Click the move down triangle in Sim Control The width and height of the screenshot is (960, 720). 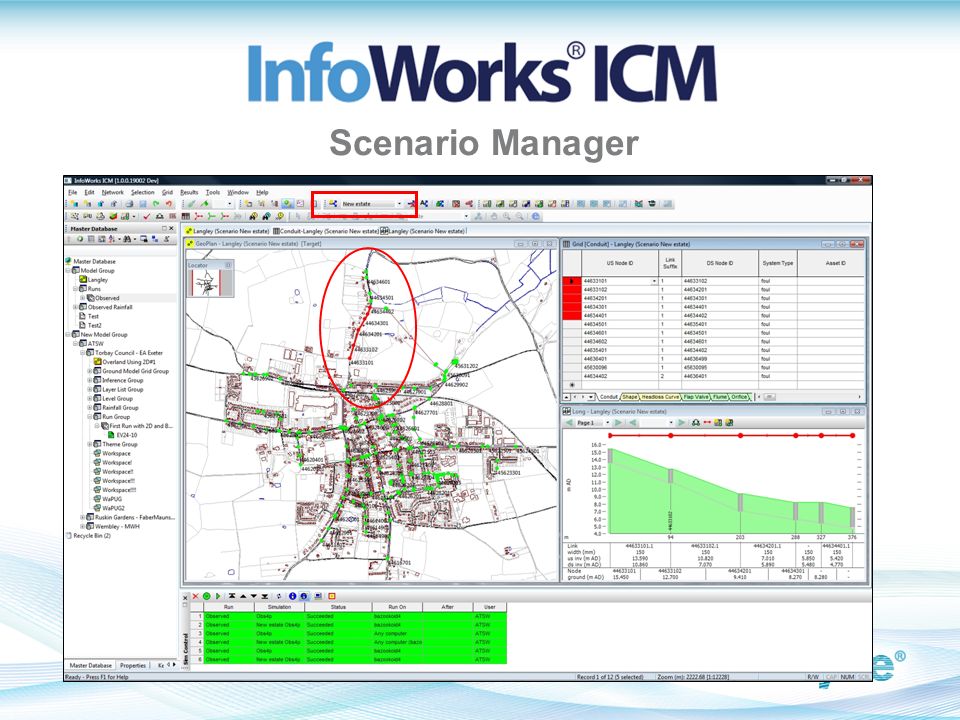coord(253,596)
